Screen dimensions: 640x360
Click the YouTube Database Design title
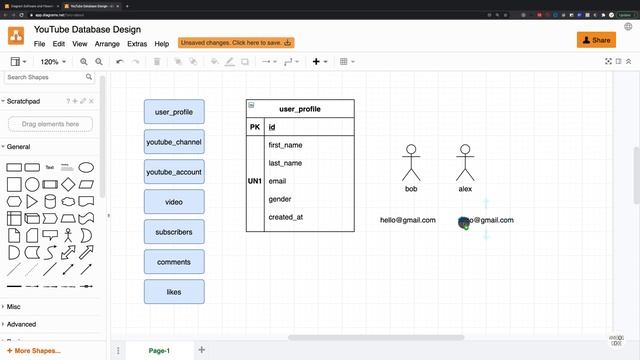pyautogui.click(x=87, y=29)
